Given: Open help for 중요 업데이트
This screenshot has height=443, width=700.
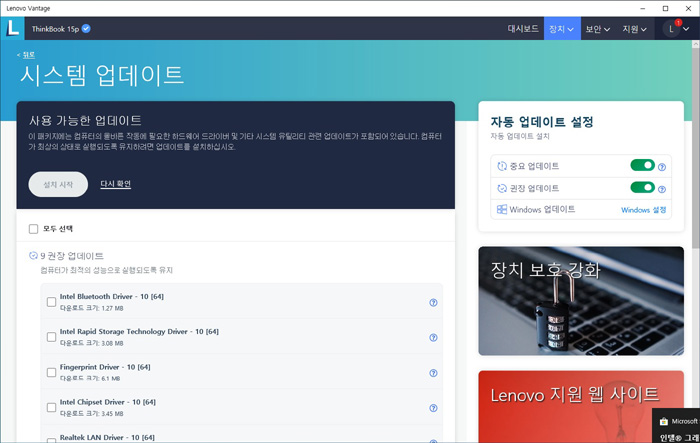Looking at the screenshot, I should pyautogui.click(x=662, y=167).
